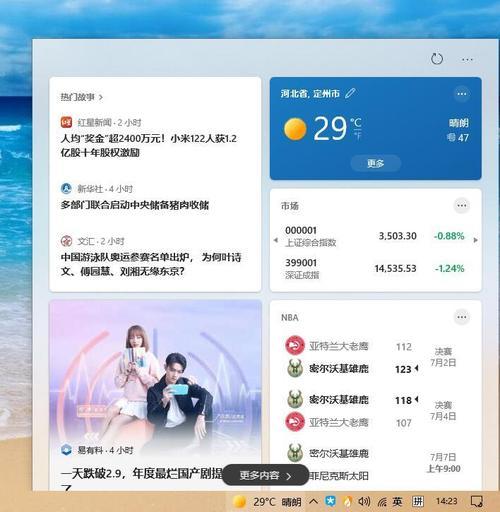Screen dimensions: 500x512
Task: Click the Wi-Fi network tray icon
Action: click(382, 501)
